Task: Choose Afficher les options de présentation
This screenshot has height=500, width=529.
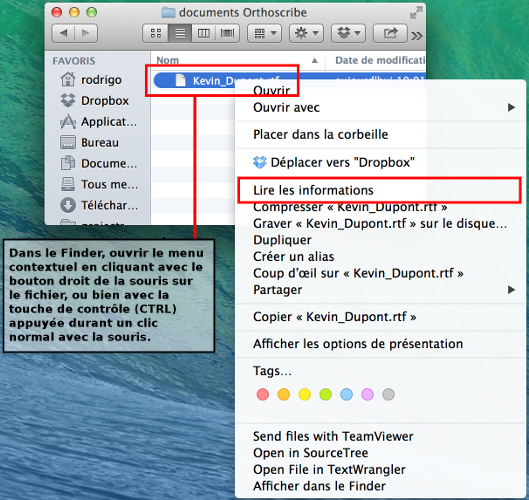Action: point(381,344)
